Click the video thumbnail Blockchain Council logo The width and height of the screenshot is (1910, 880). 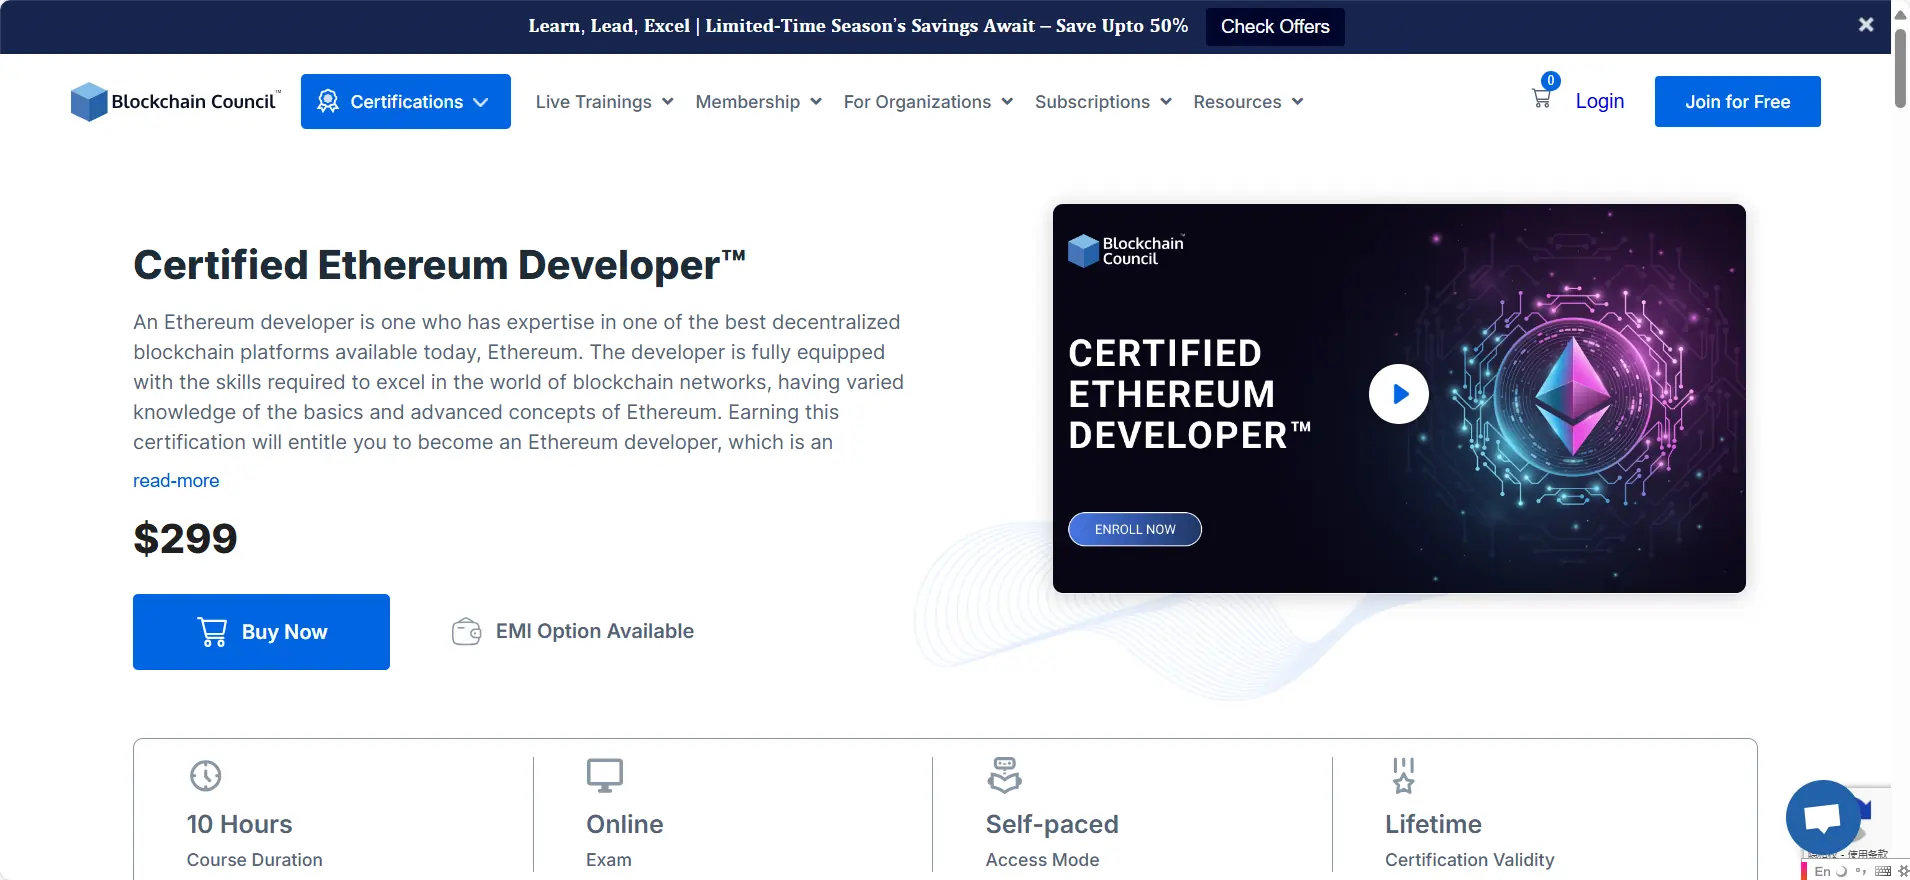1126,251
